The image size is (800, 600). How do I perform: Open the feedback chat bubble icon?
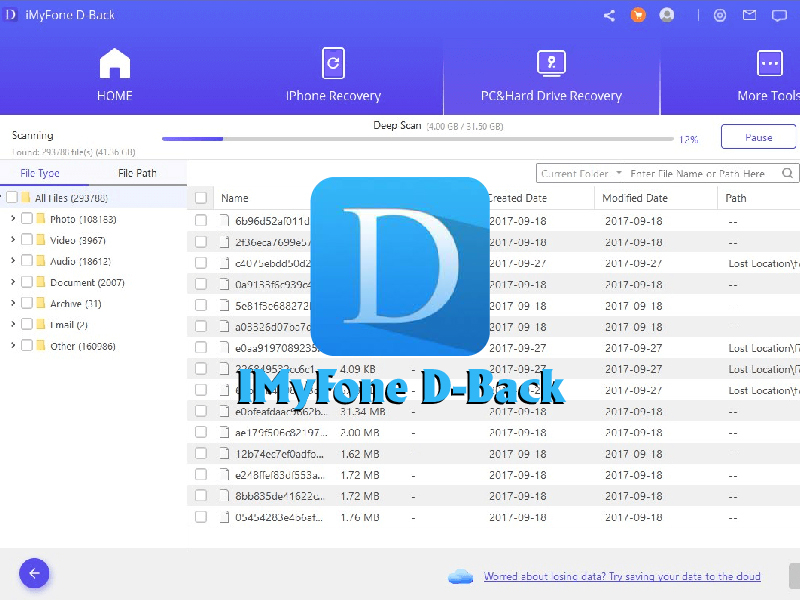click(779, 16)
